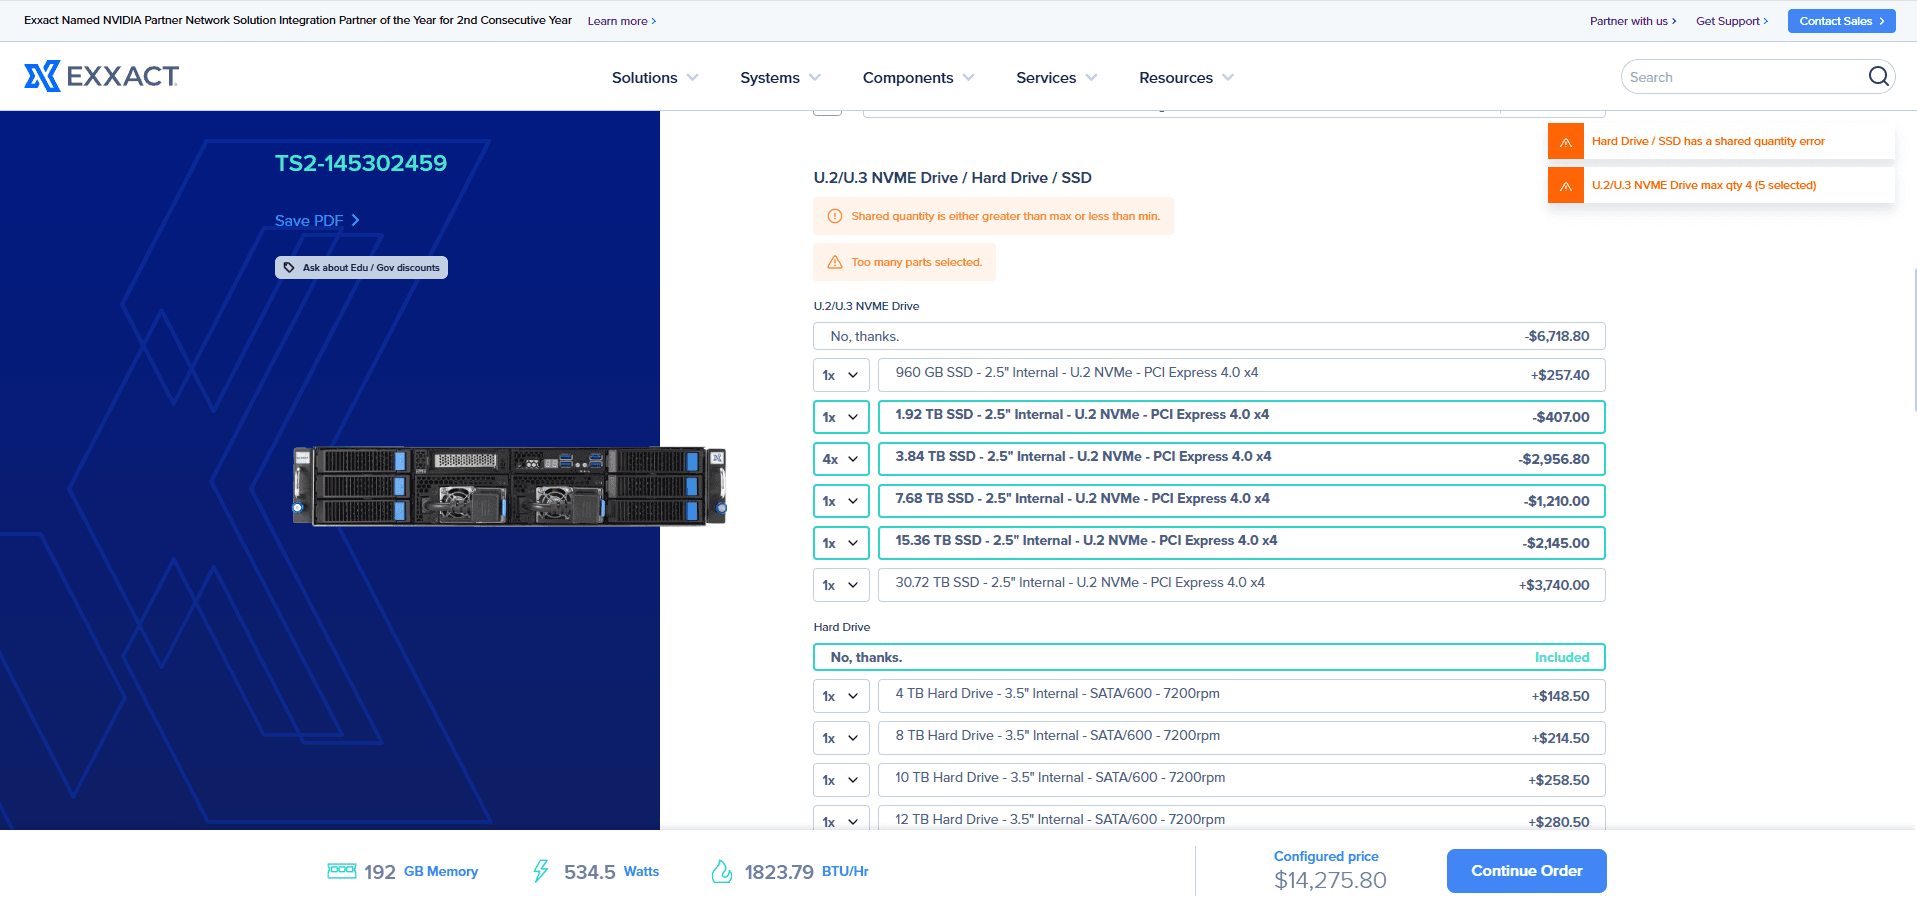Select the 30.72 TB SSD option
1917x912 pixels.
1241,585
